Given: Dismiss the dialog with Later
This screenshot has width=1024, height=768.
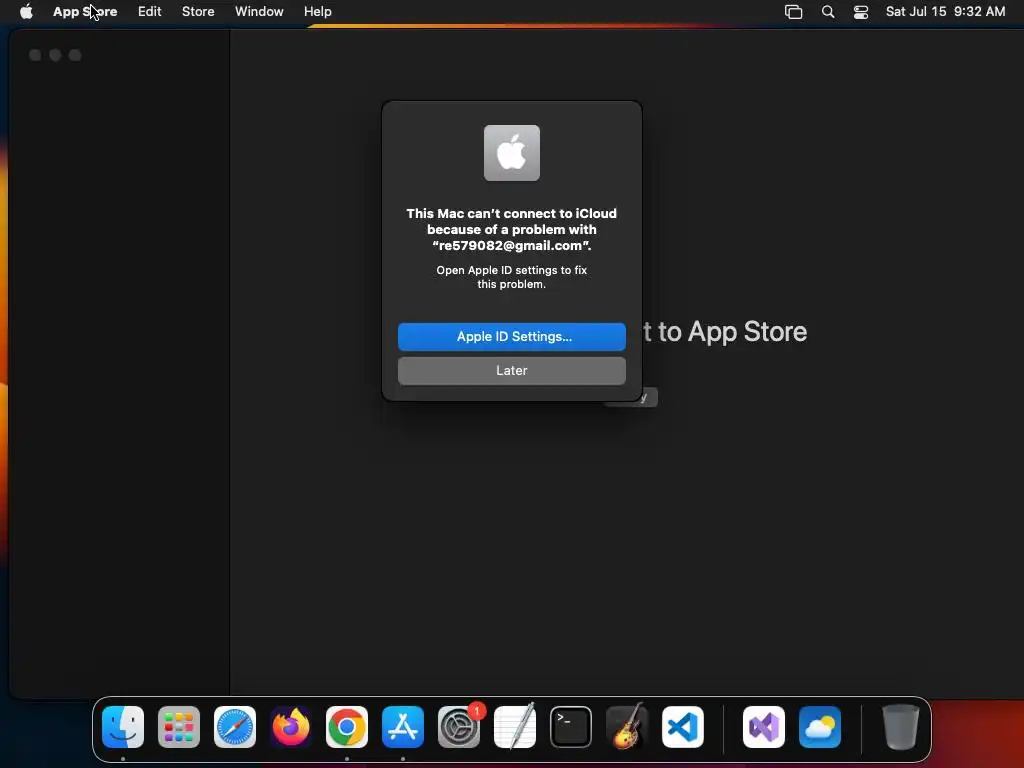Looking at the screenshot, I should click(x=511, y=370).
